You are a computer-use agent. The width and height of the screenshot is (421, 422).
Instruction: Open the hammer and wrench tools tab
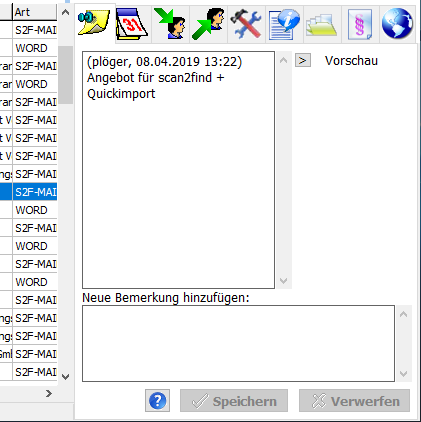pos(247,24)
